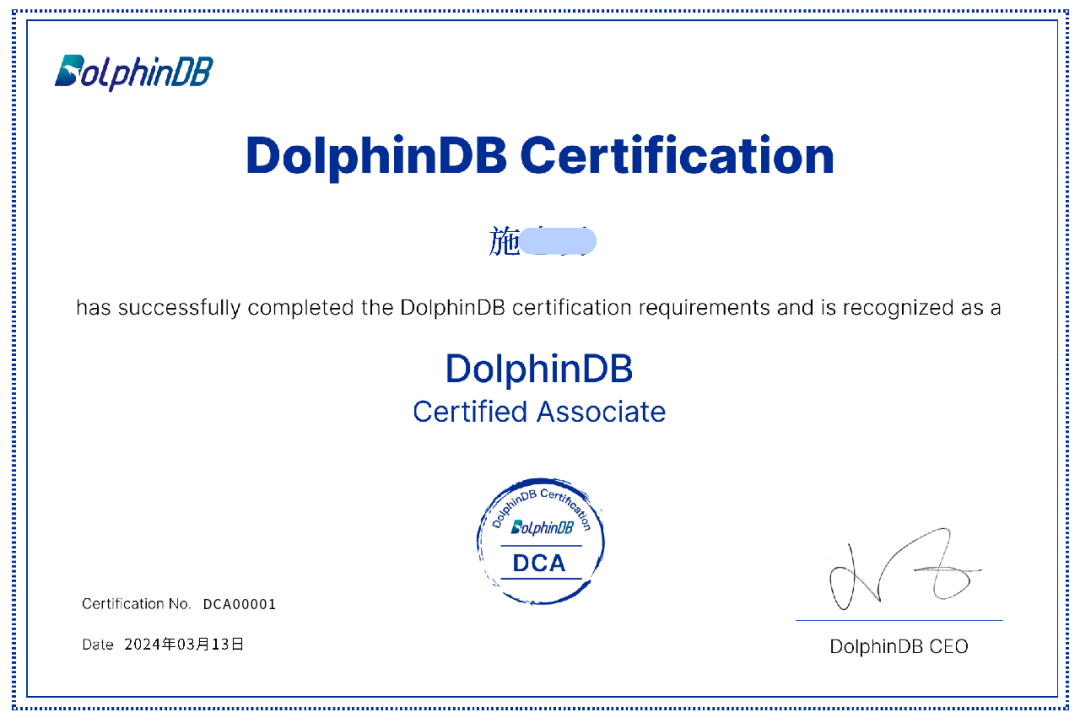Image resolution: width=1080 pixels, height=723 pixels.
Task: Click the 'Certification No.' label
Action: tap(136, 604)
